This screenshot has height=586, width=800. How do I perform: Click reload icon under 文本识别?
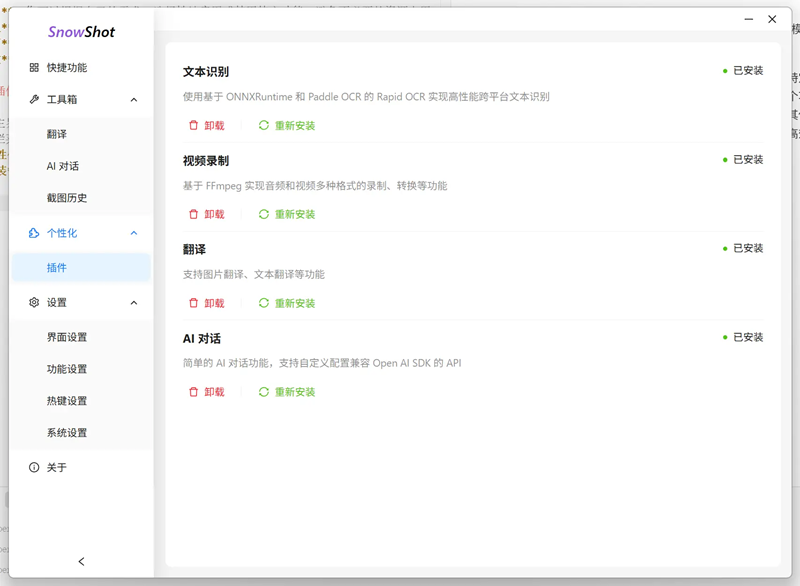(264, 125)
